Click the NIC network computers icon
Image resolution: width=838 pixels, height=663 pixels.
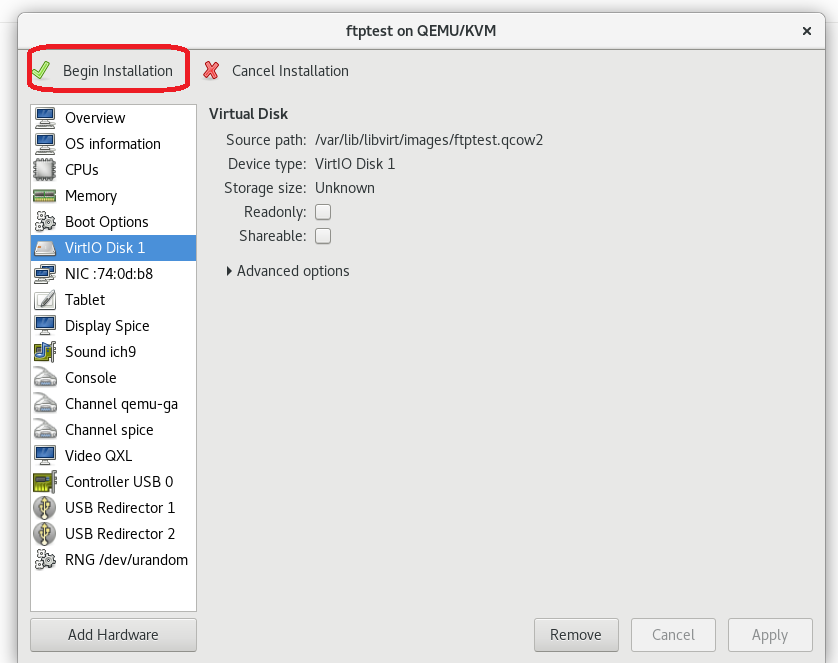45,274
